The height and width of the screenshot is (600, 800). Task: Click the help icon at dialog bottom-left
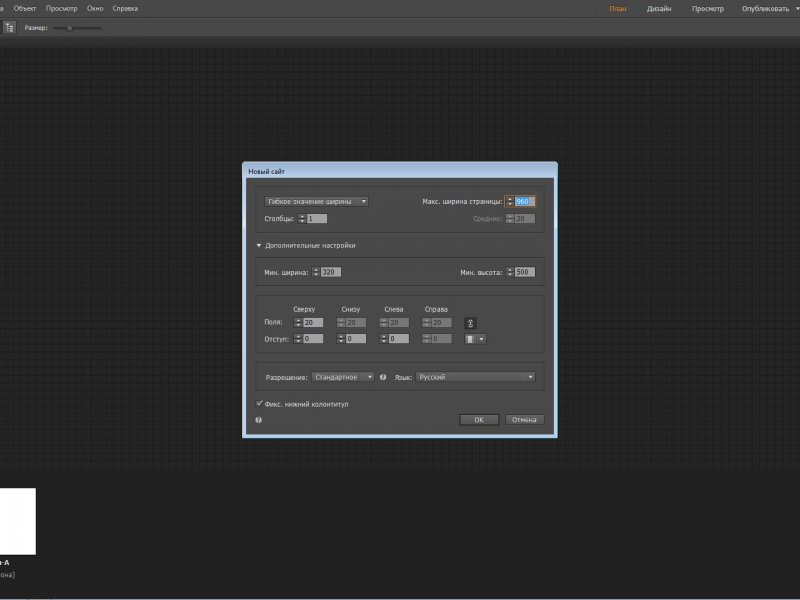click(259, 420)
